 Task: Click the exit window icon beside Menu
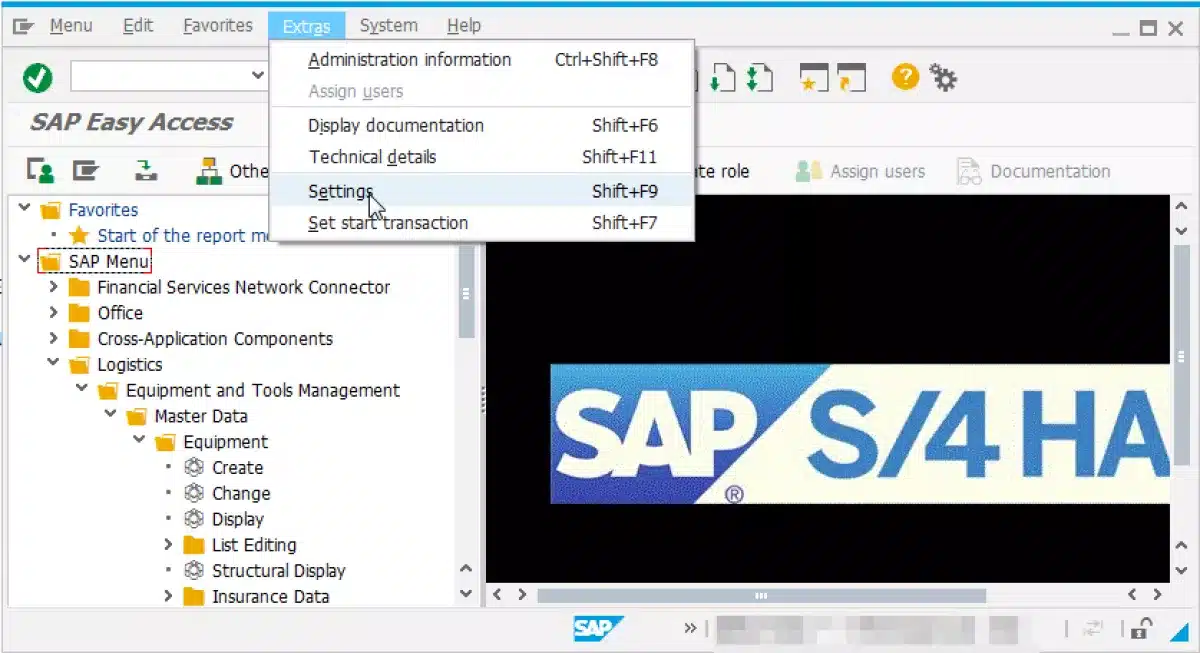23,26
